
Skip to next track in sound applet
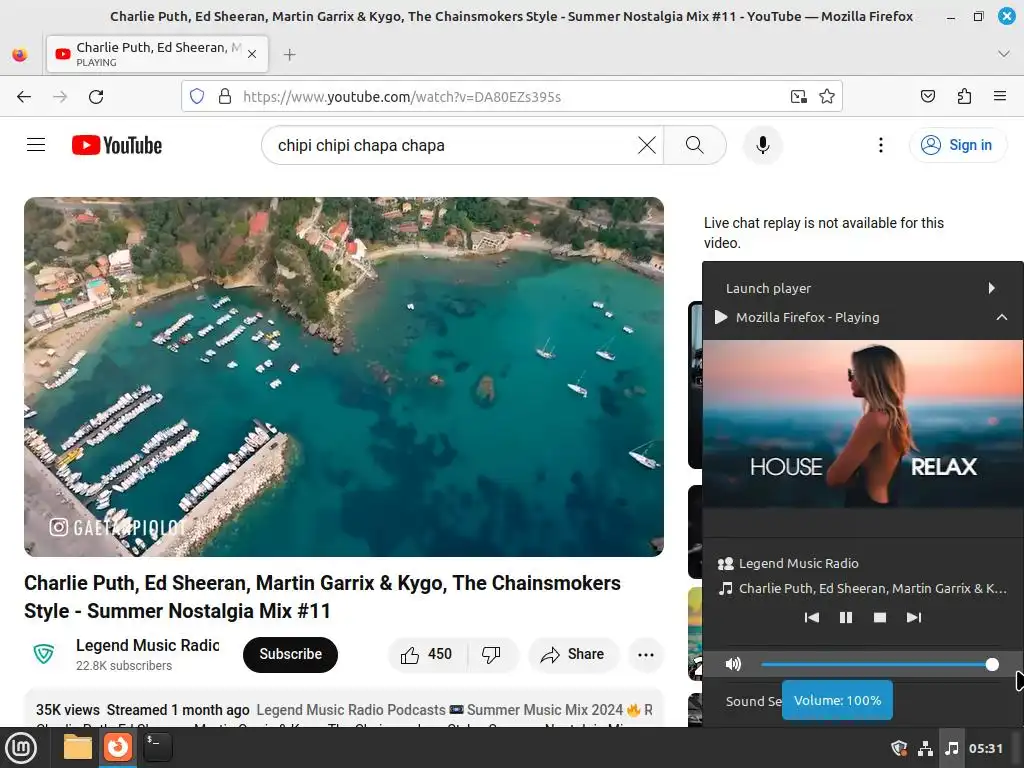pyautogui.click(x=914, y=617)
